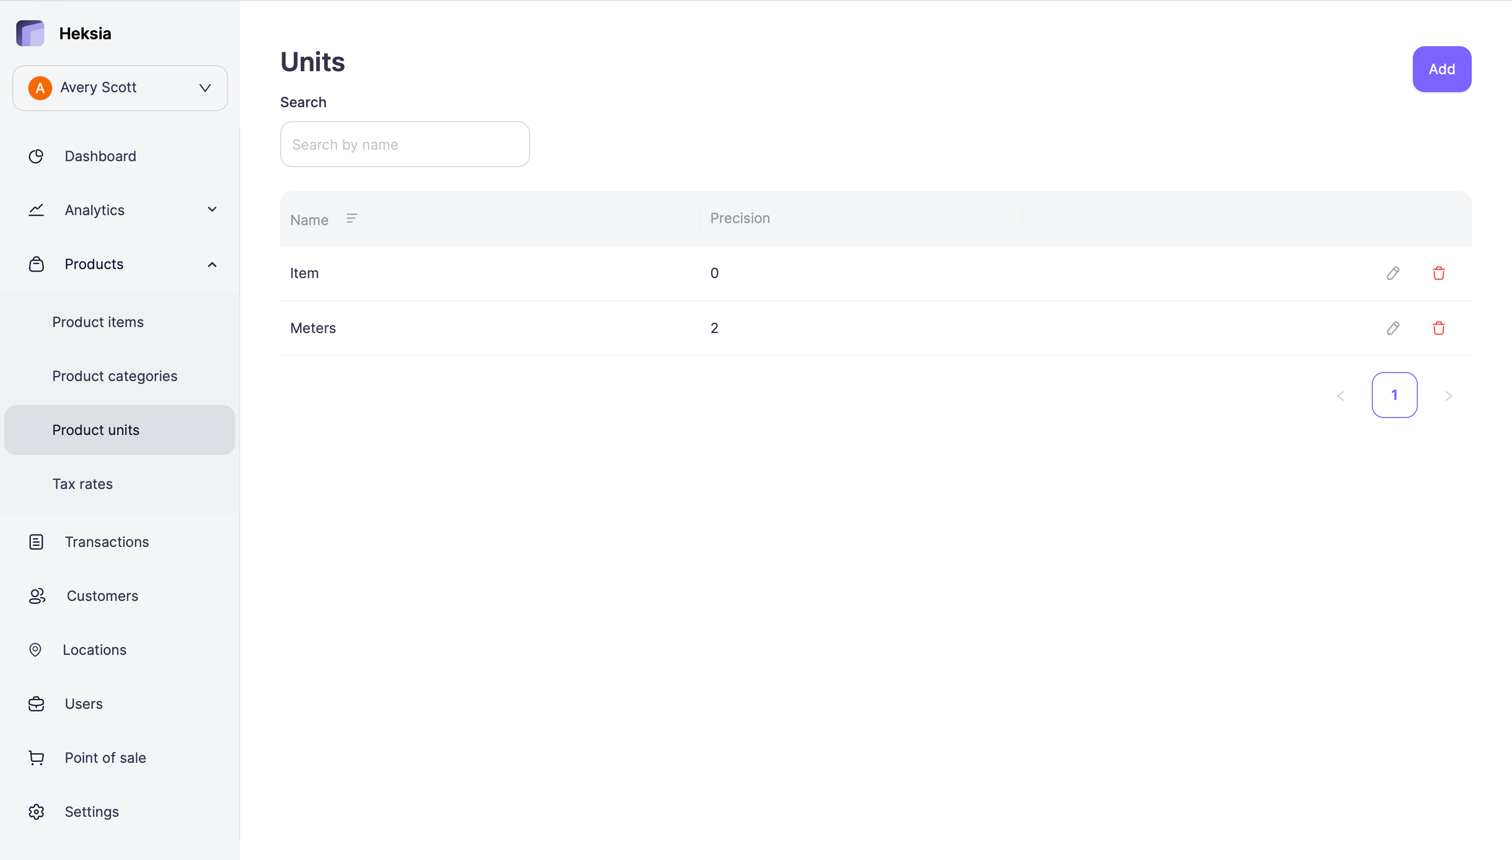Click the Heksia logo icon
Screen dimensions: 1512x860
(x=31, y=33)
